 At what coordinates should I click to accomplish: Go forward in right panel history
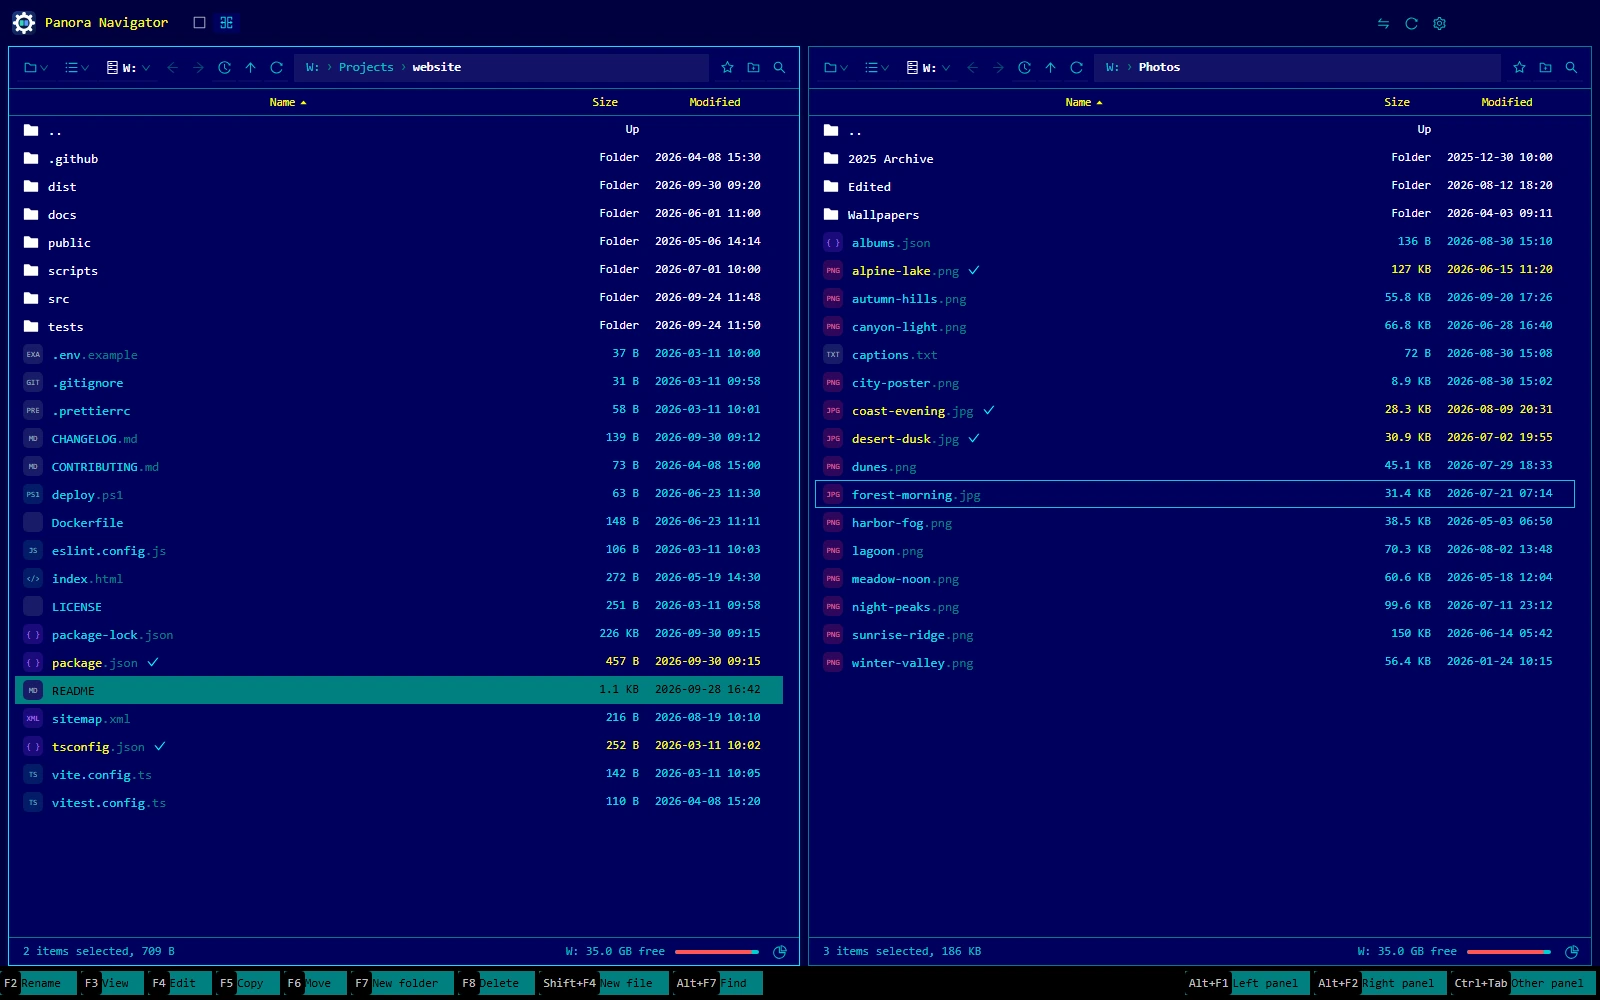[998, 67]
